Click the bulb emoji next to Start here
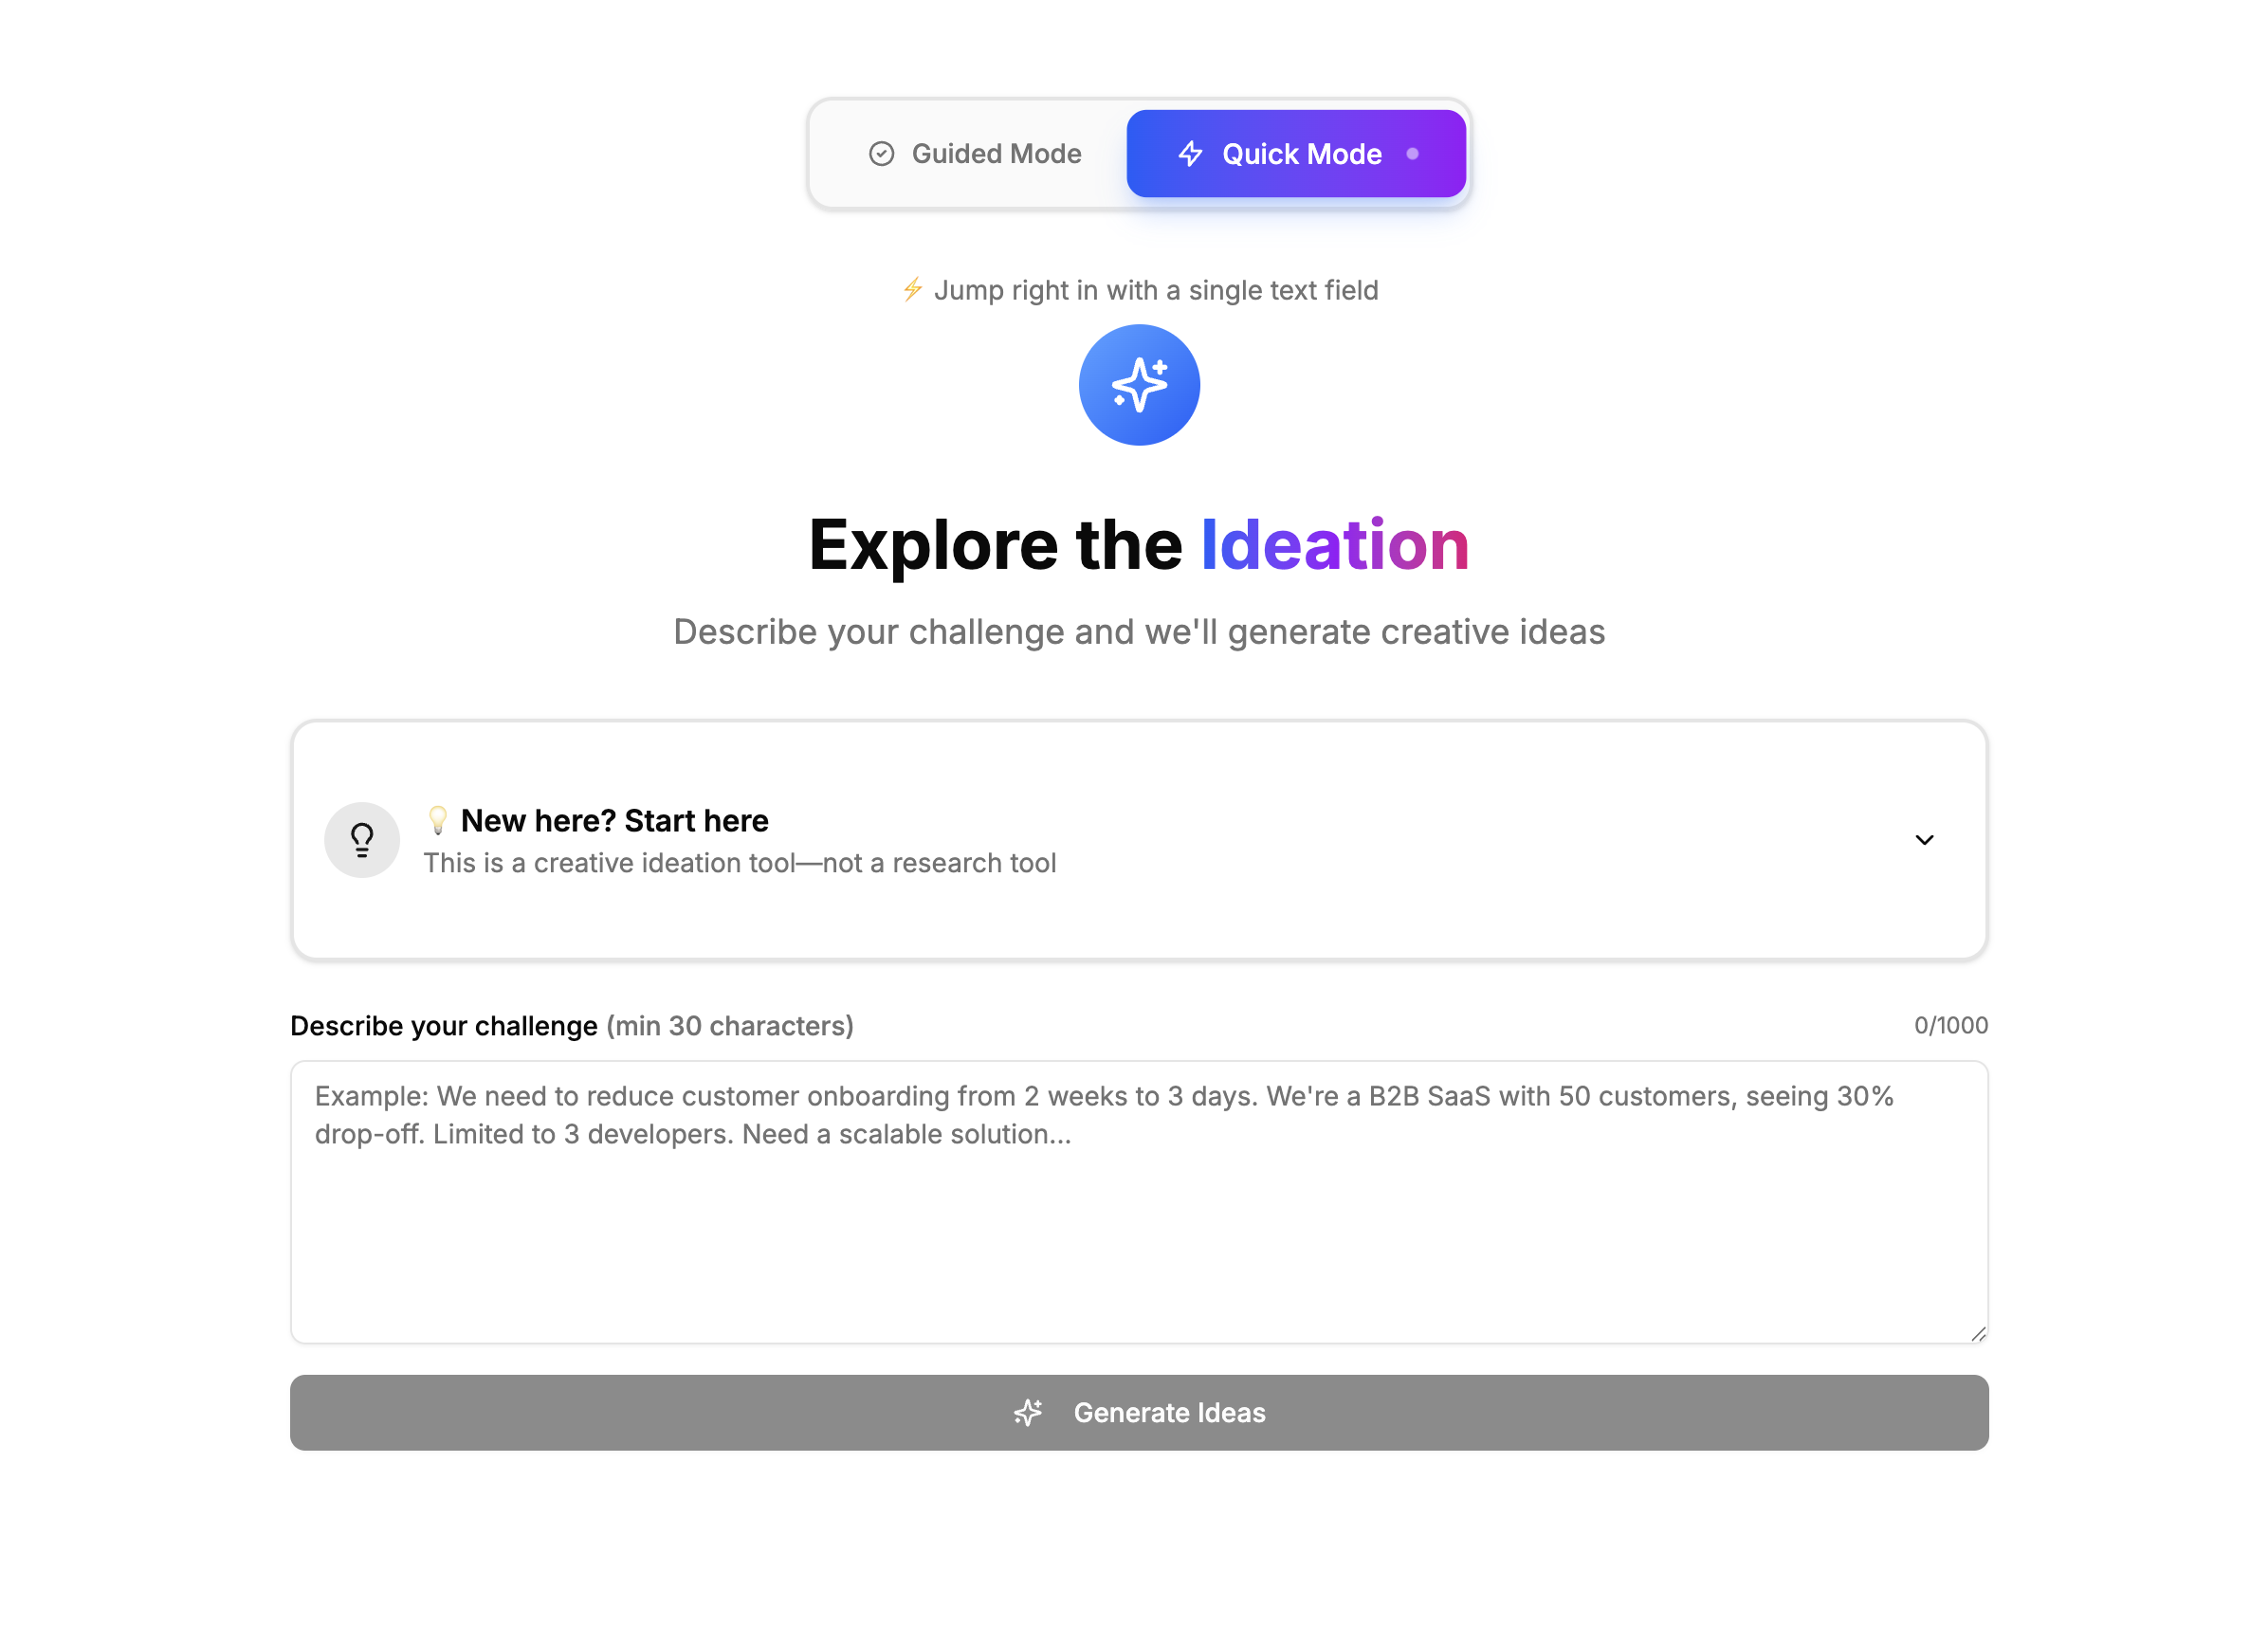 438,820
